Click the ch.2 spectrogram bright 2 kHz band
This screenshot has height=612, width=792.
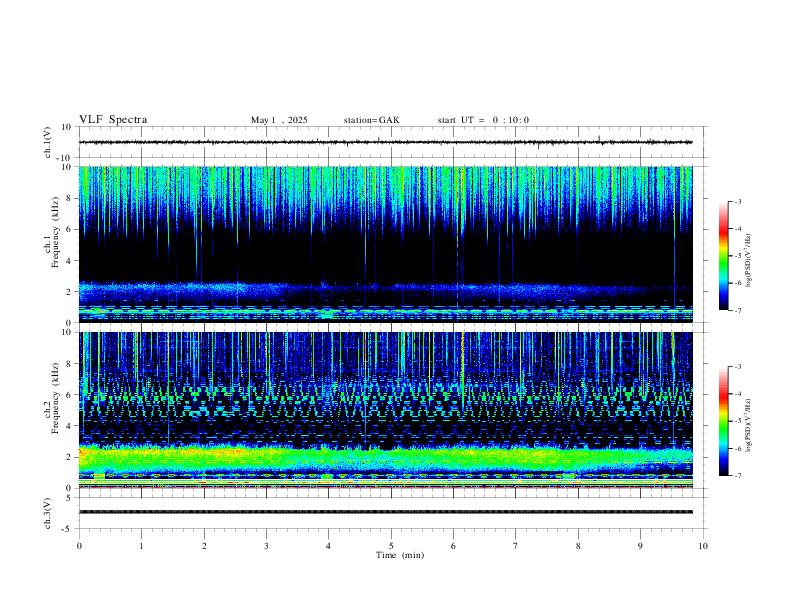pyautogui.click(x=385, y=457)
